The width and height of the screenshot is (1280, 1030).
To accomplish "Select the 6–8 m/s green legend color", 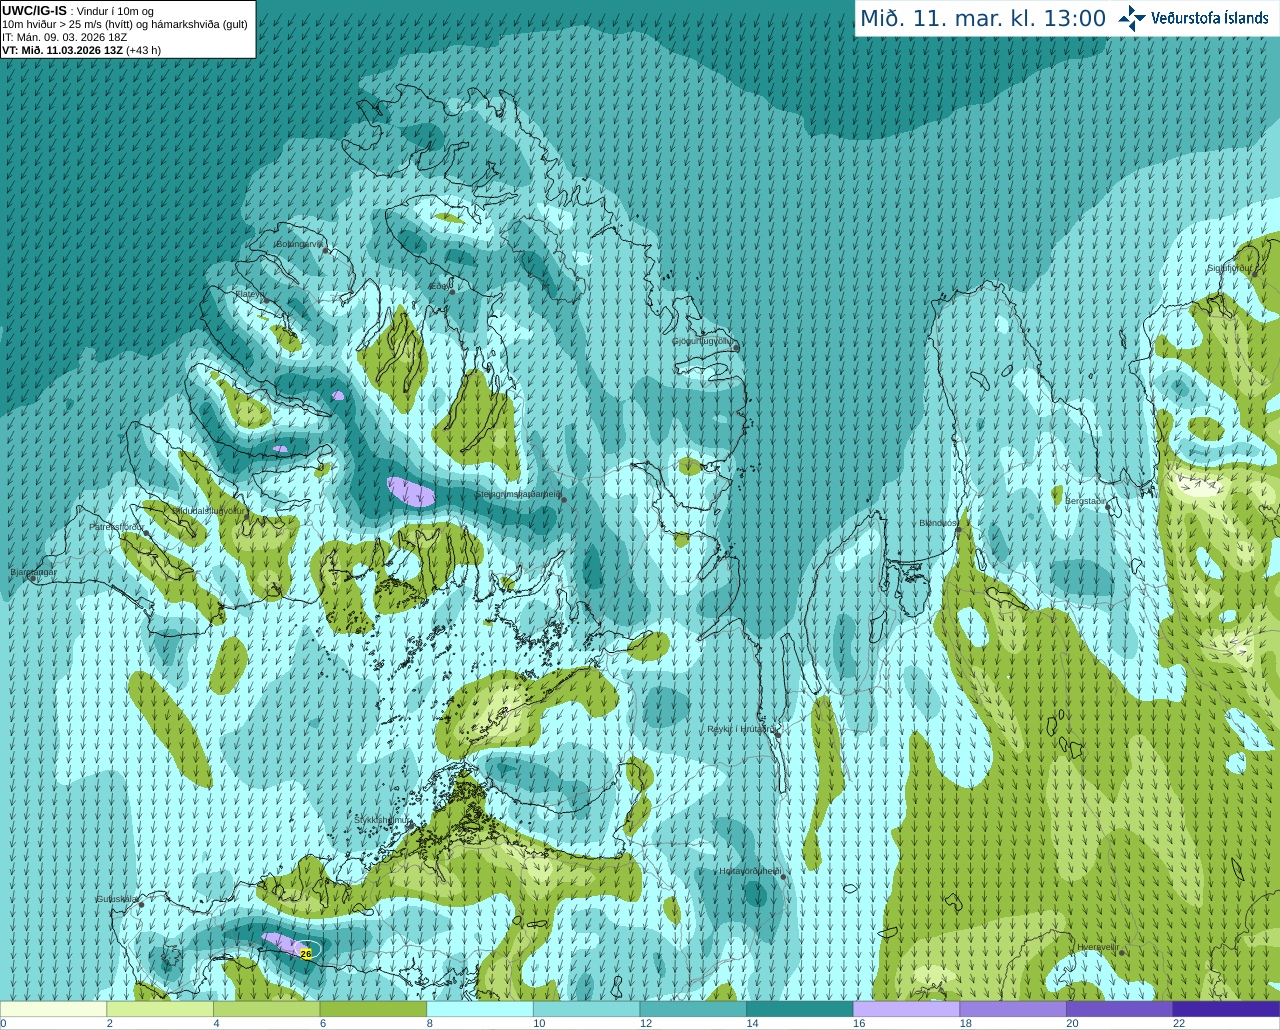I will pos(373,1009).
